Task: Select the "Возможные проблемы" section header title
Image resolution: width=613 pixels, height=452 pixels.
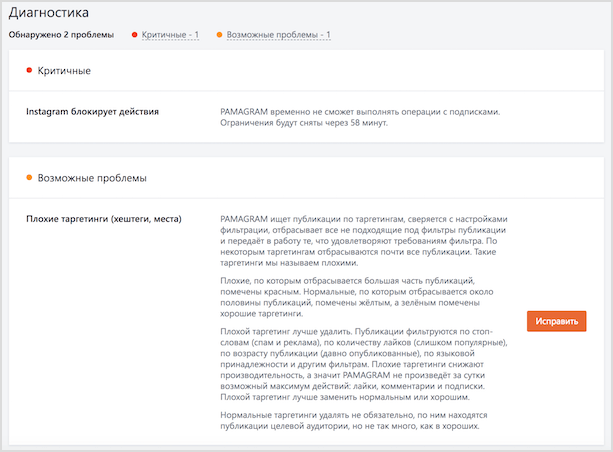Action: pyautogui.click(x=92, y=178)
